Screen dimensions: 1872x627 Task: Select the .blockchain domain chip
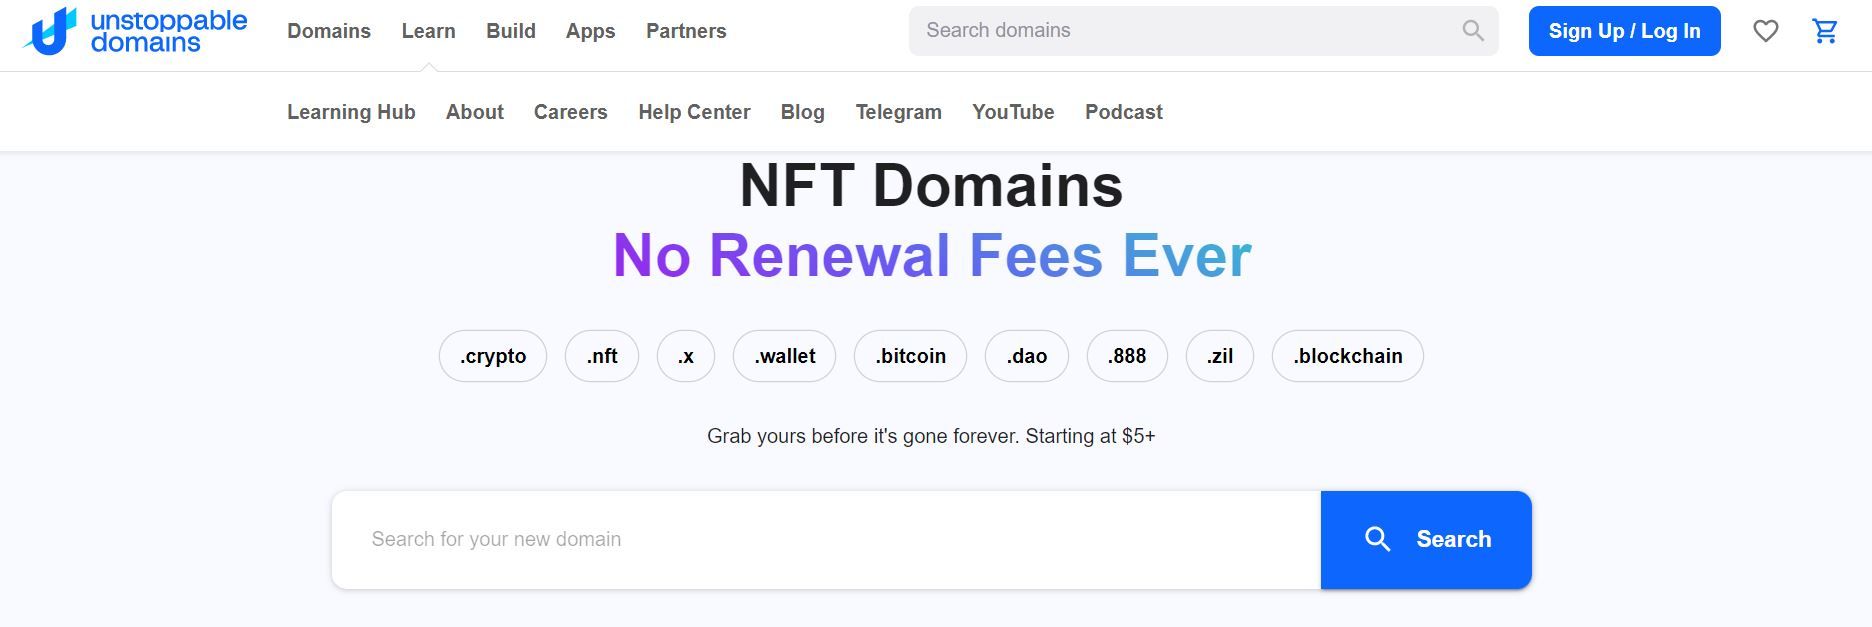[x=1348, y=356]
